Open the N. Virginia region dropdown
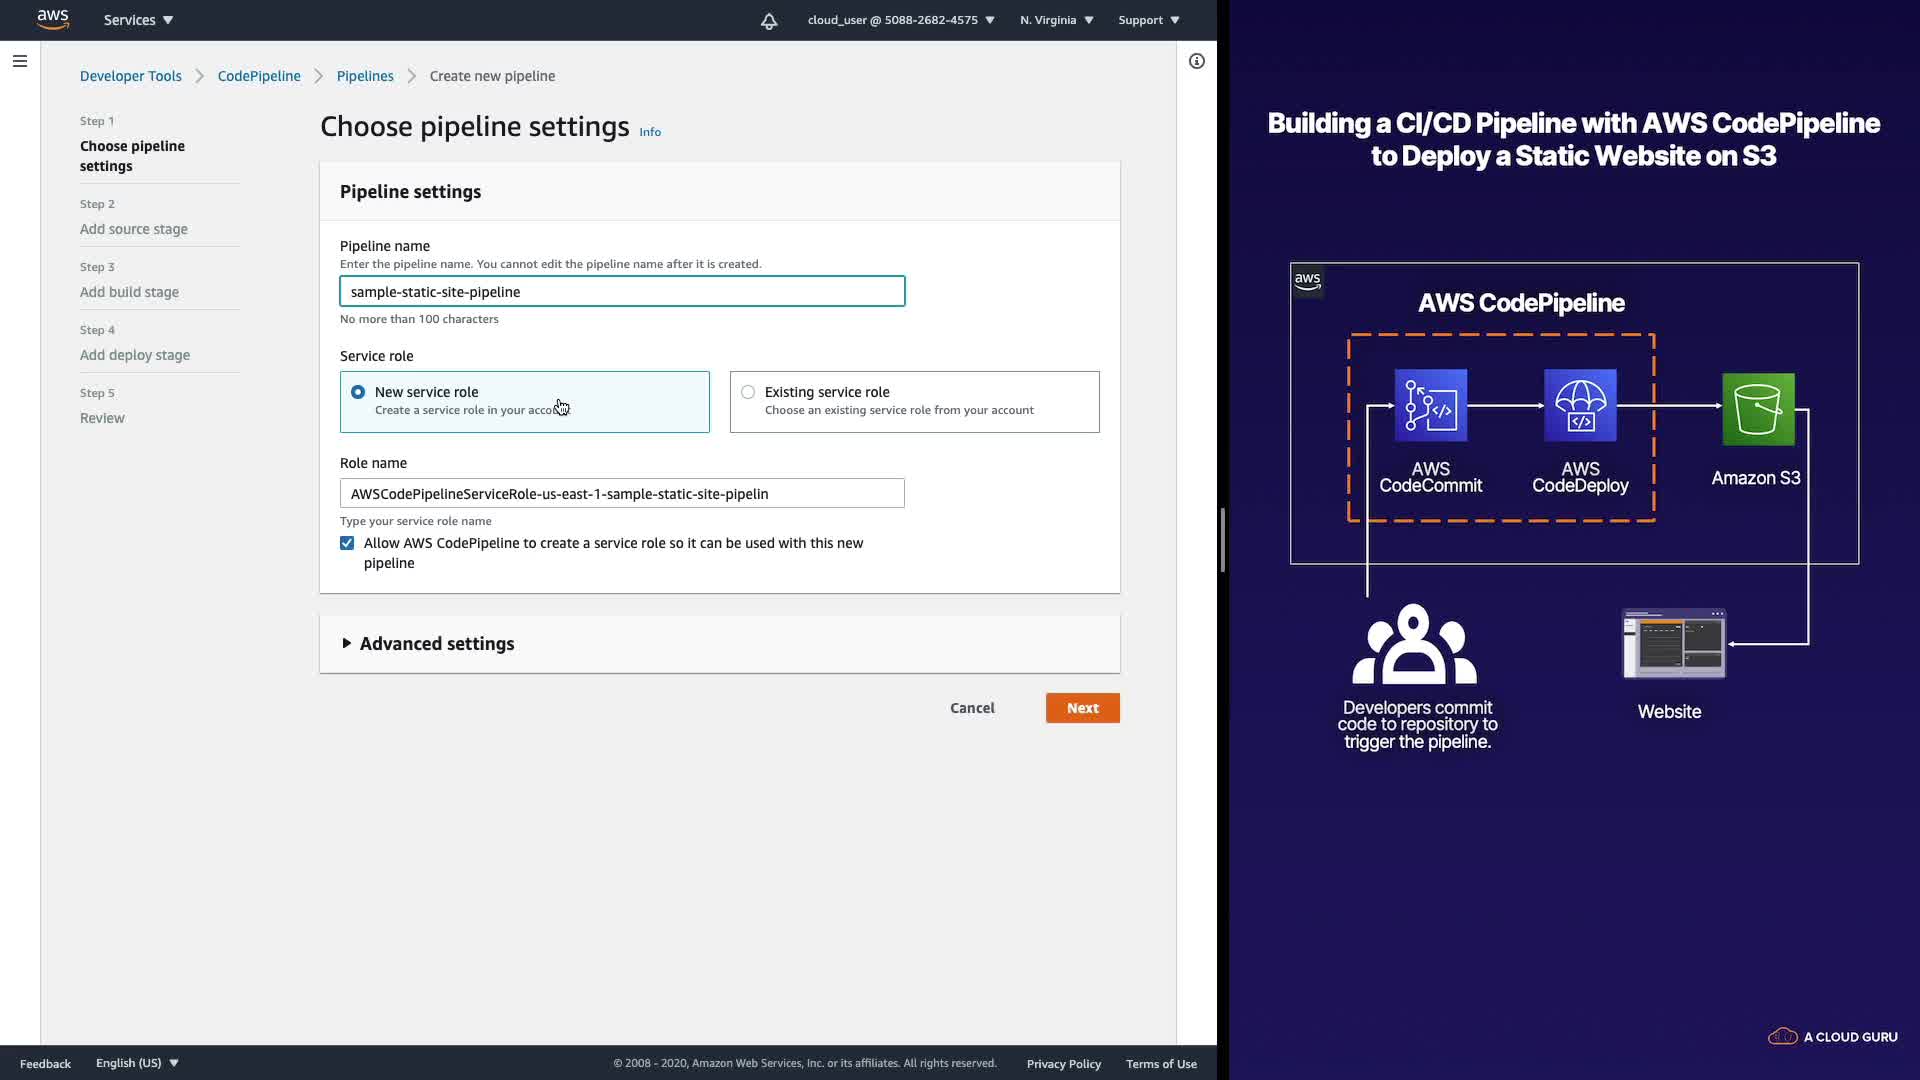Screen dimensions: 1920x1080 (x=1056, y=20)
